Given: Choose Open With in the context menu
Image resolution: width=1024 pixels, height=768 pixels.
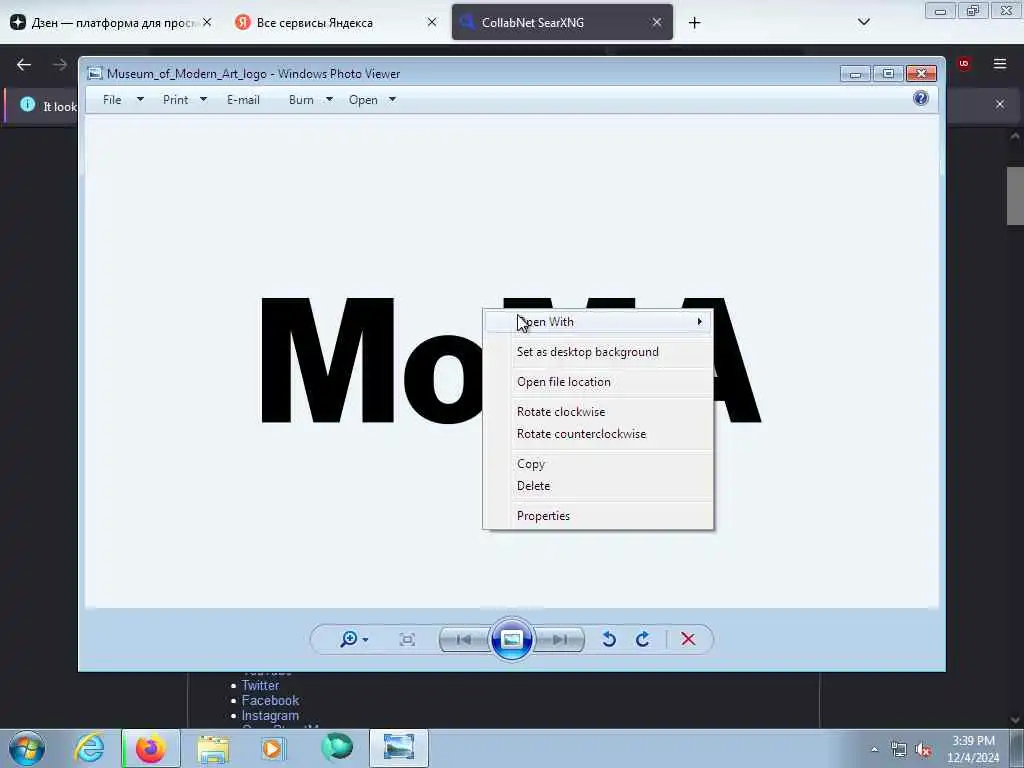Looking at the screenshot, I should [x=598, y=321].
